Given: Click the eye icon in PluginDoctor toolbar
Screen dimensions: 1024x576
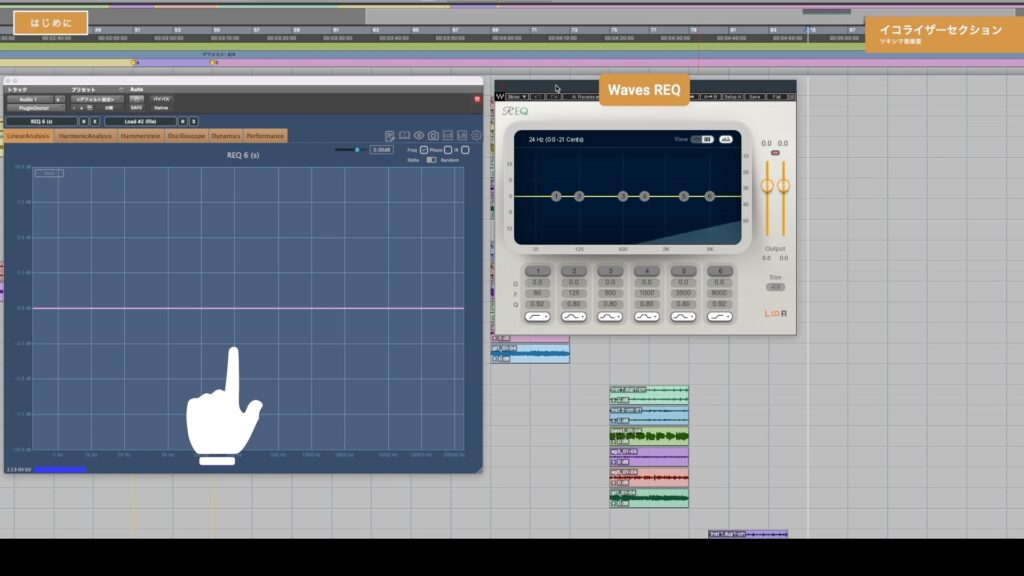Looking at the screenshot, I should 419,136.
